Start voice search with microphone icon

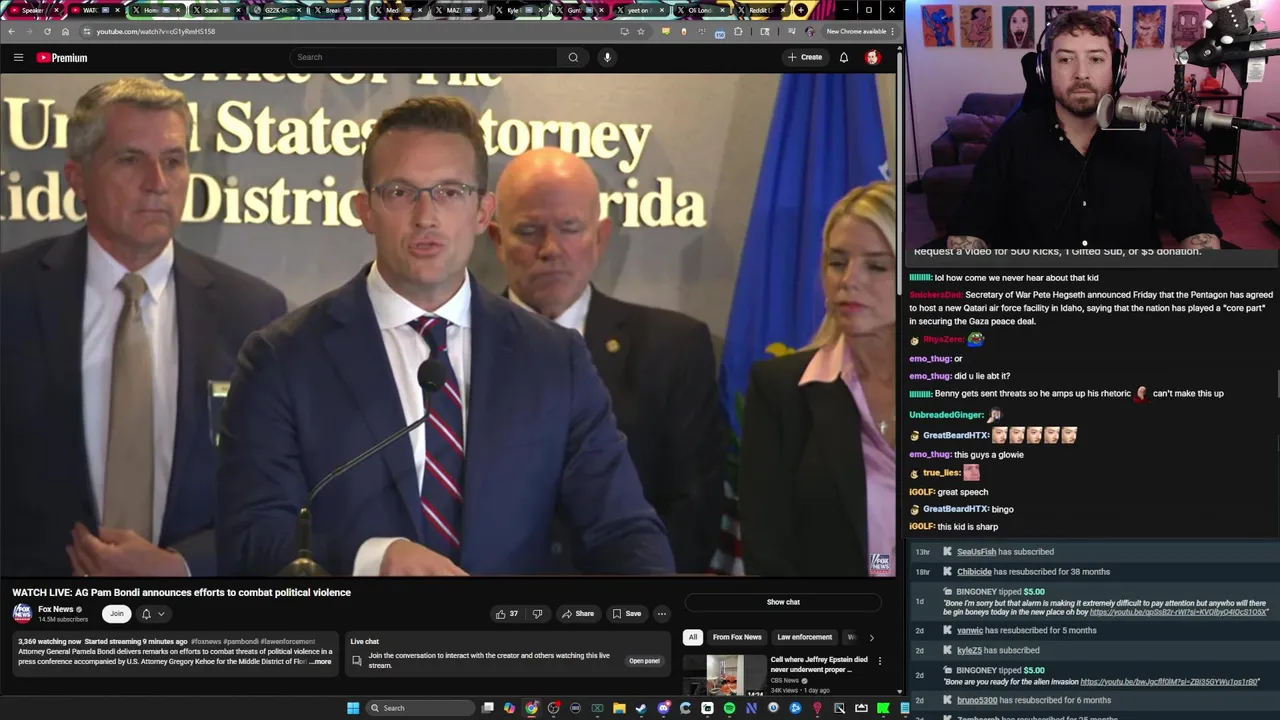607,57
